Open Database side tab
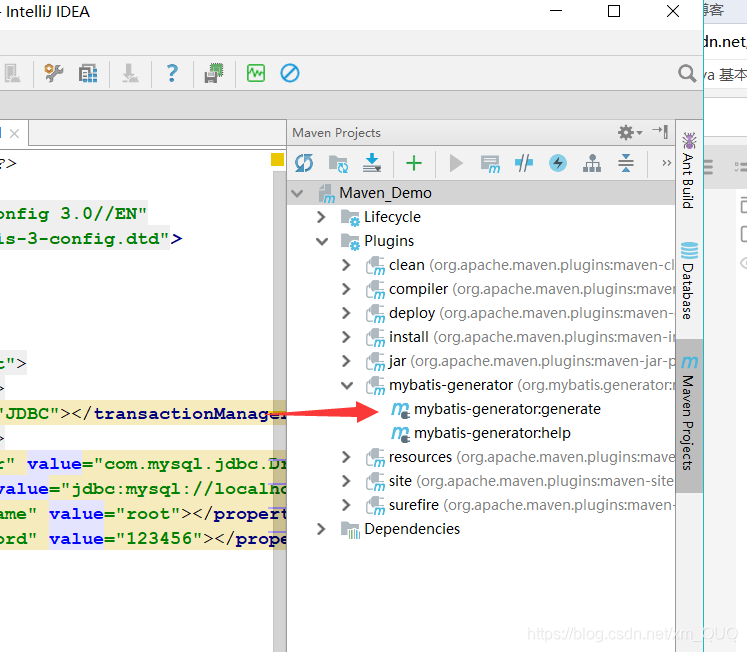Screen dimensions: 747x652 tap(688, 281)
